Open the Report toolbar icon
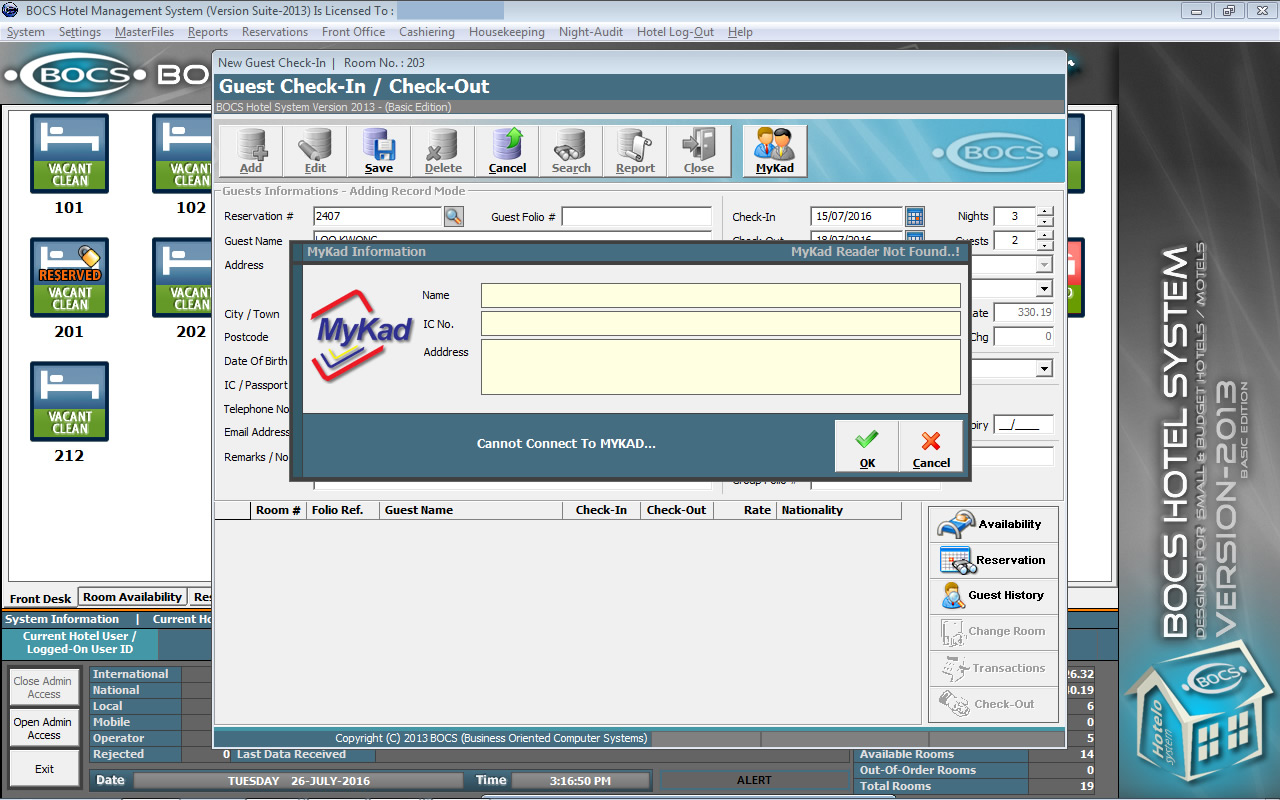 pyautogui.click(x=635, y=152)
